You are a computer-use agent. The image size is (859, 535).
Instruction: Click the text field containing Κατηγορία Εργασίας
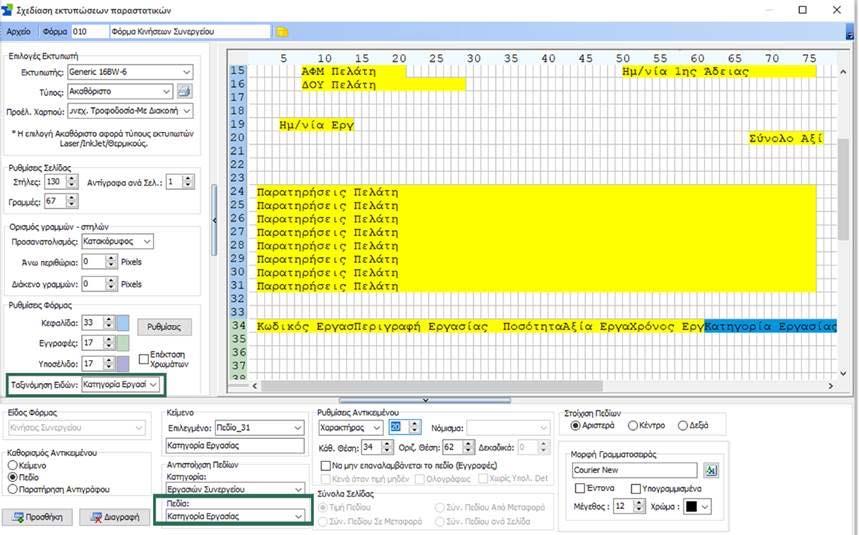click(x=235, y=446)
